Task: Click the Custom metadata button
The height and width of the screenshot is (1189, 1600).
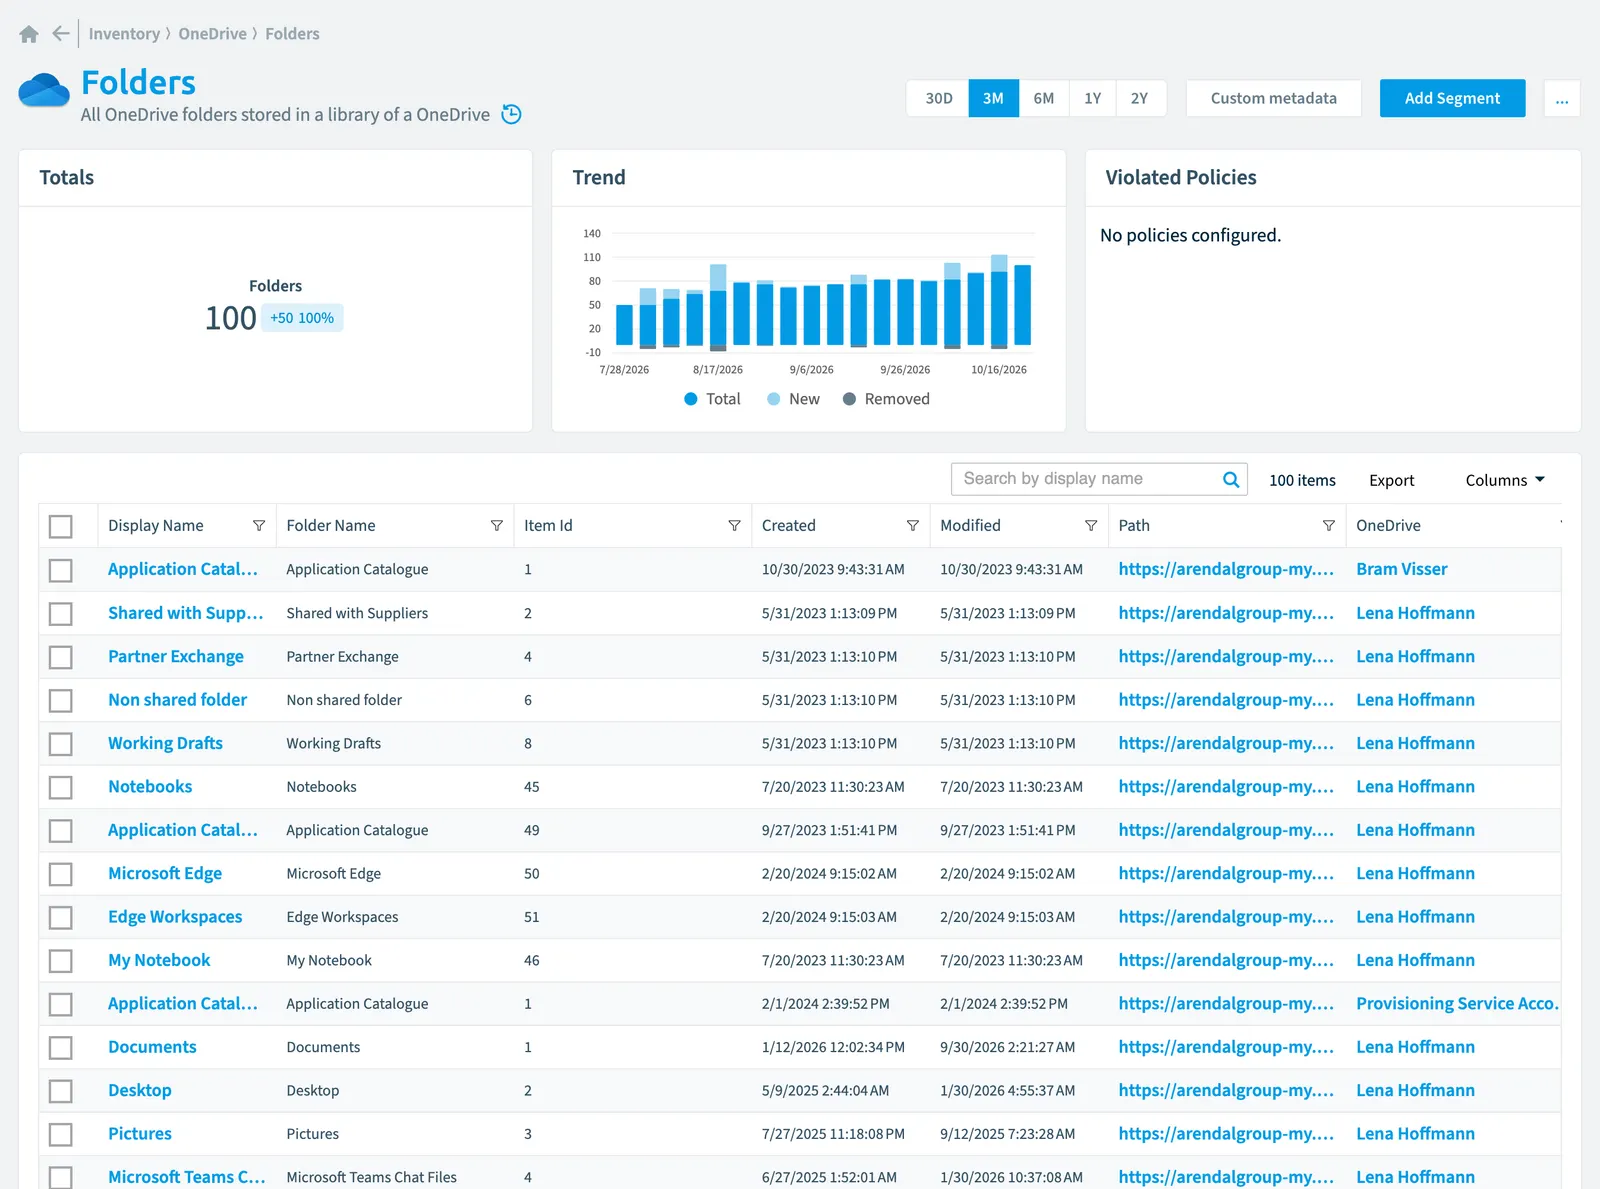Action: coord(1274,98)
